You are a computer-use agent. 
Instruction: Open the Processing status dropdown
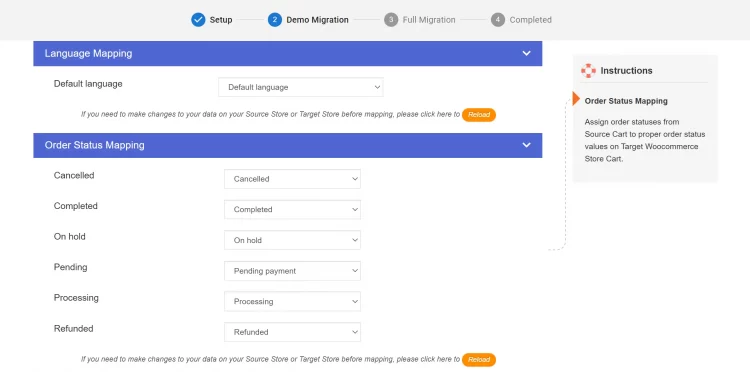click(x=292, y=301)
